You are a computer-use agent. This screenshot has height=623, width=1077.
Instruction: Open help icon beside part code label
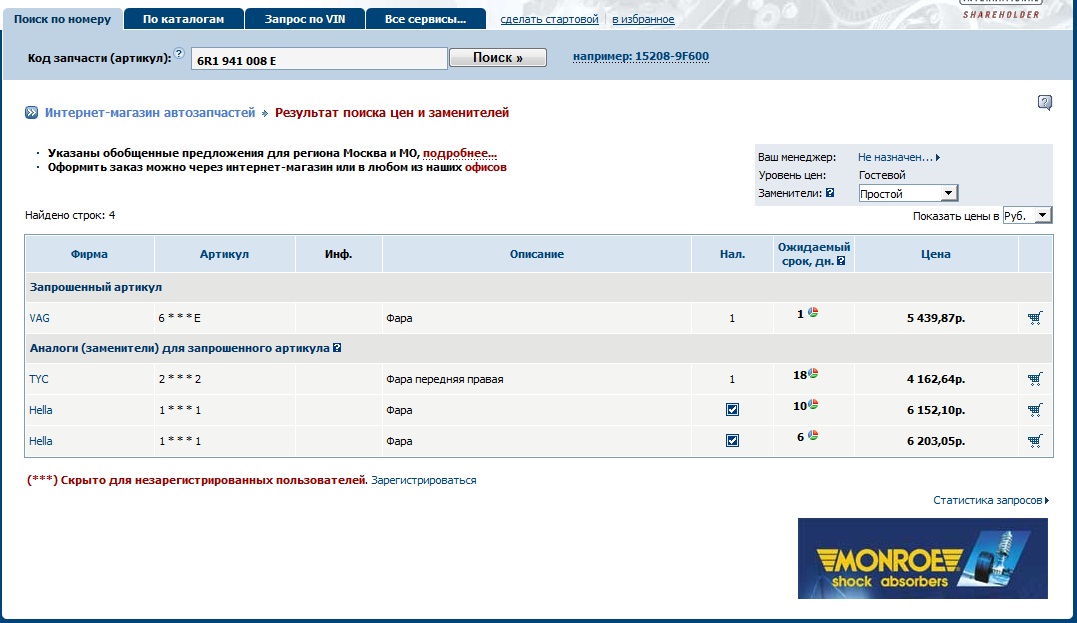tap(179, 54)
